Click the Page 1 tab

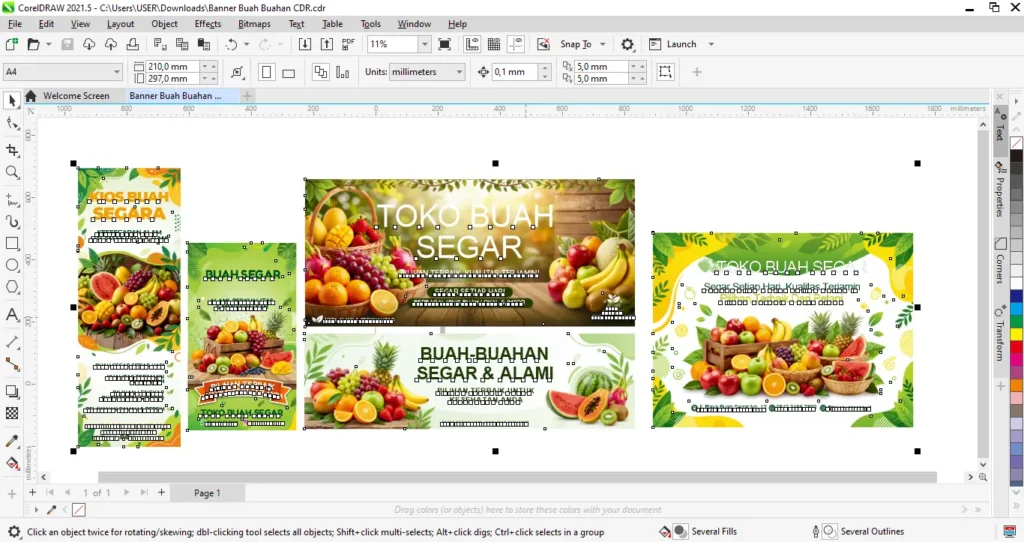pyautogui.click(x=207, y=493)
